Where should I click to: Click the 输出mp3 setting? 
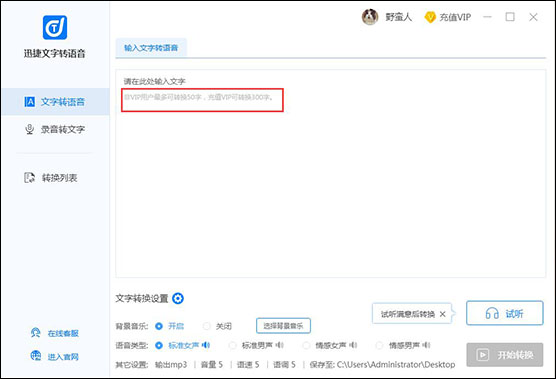171,364
